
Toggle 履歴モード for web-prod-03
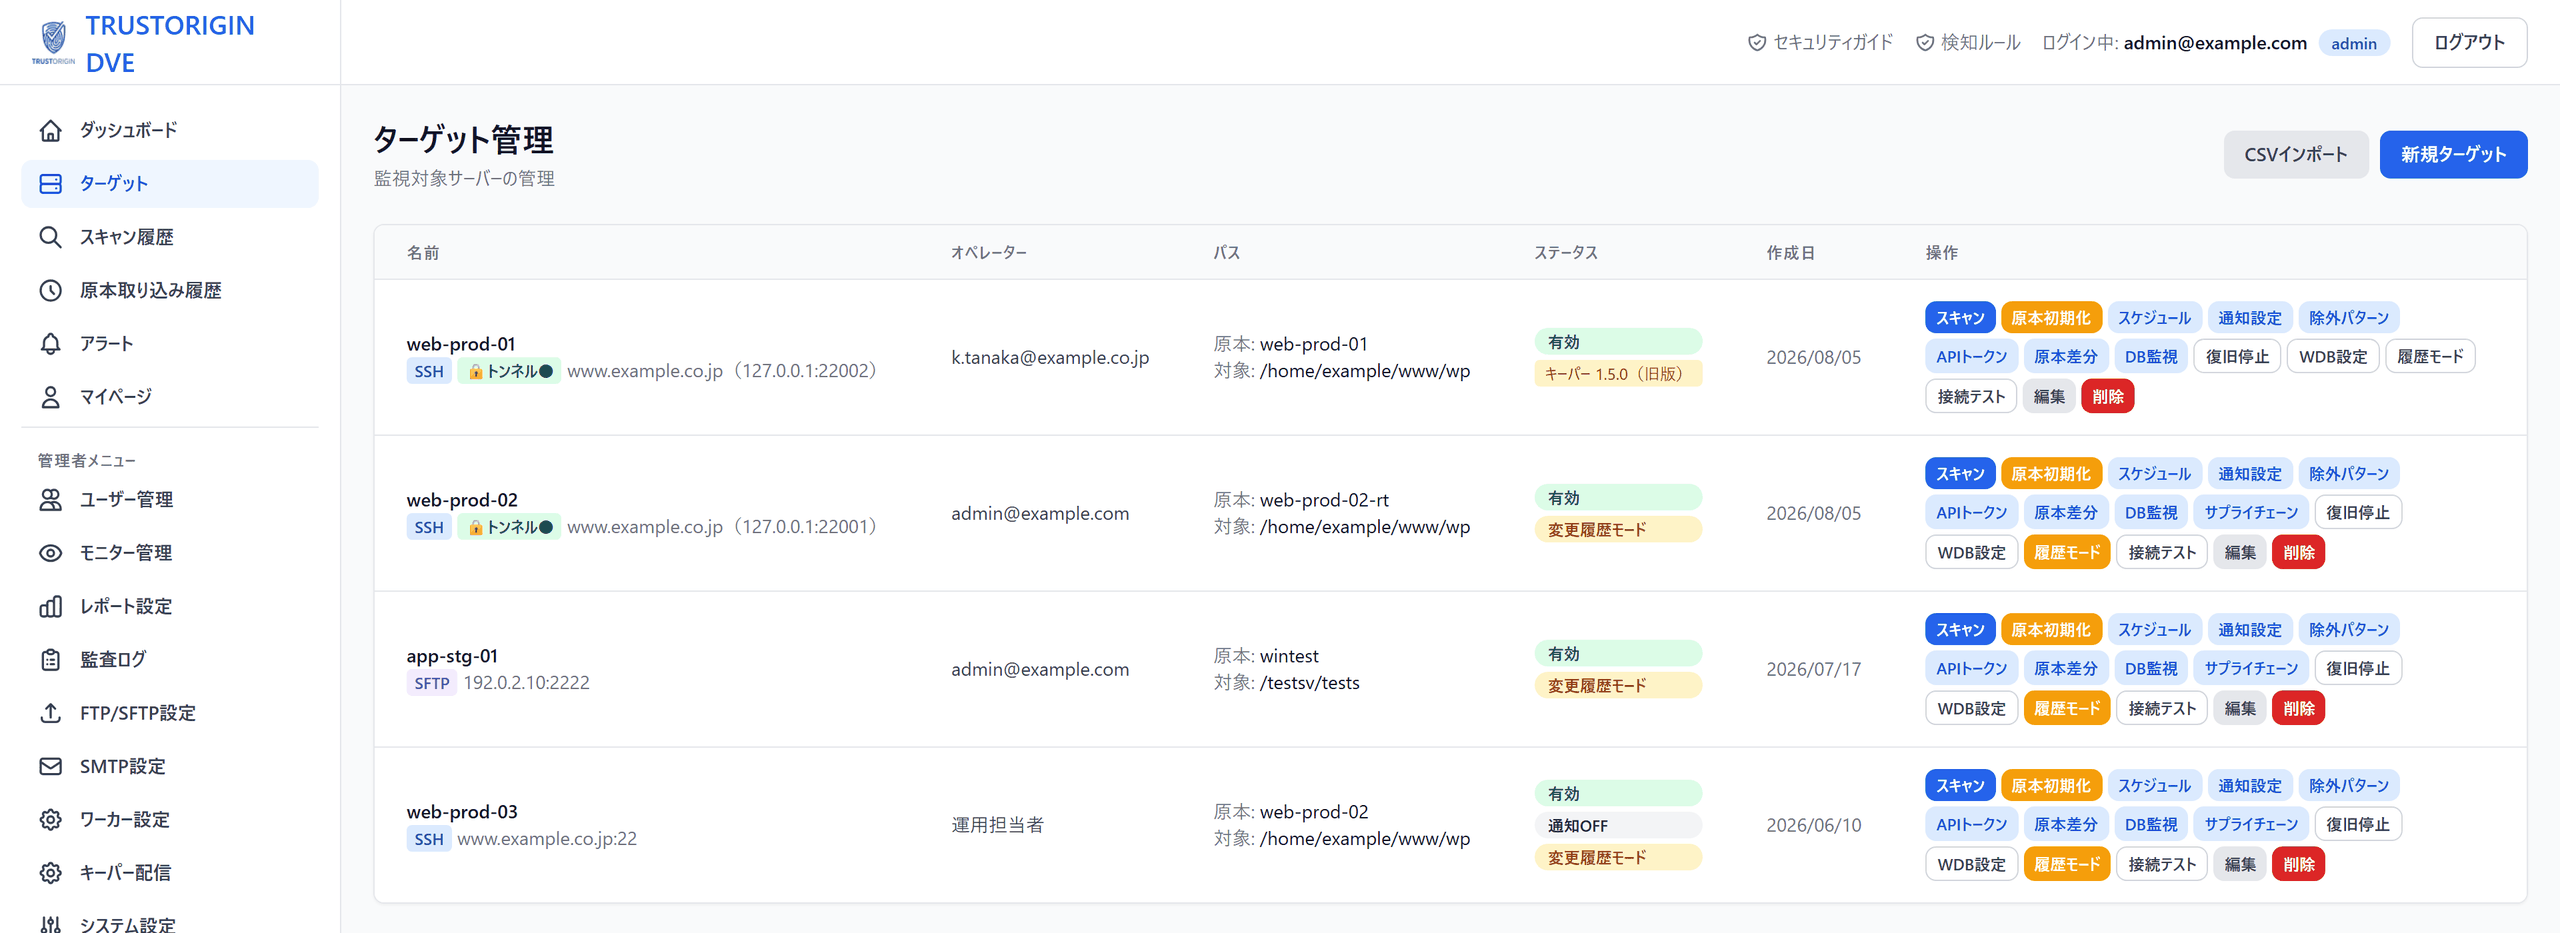coord(2067,865)
